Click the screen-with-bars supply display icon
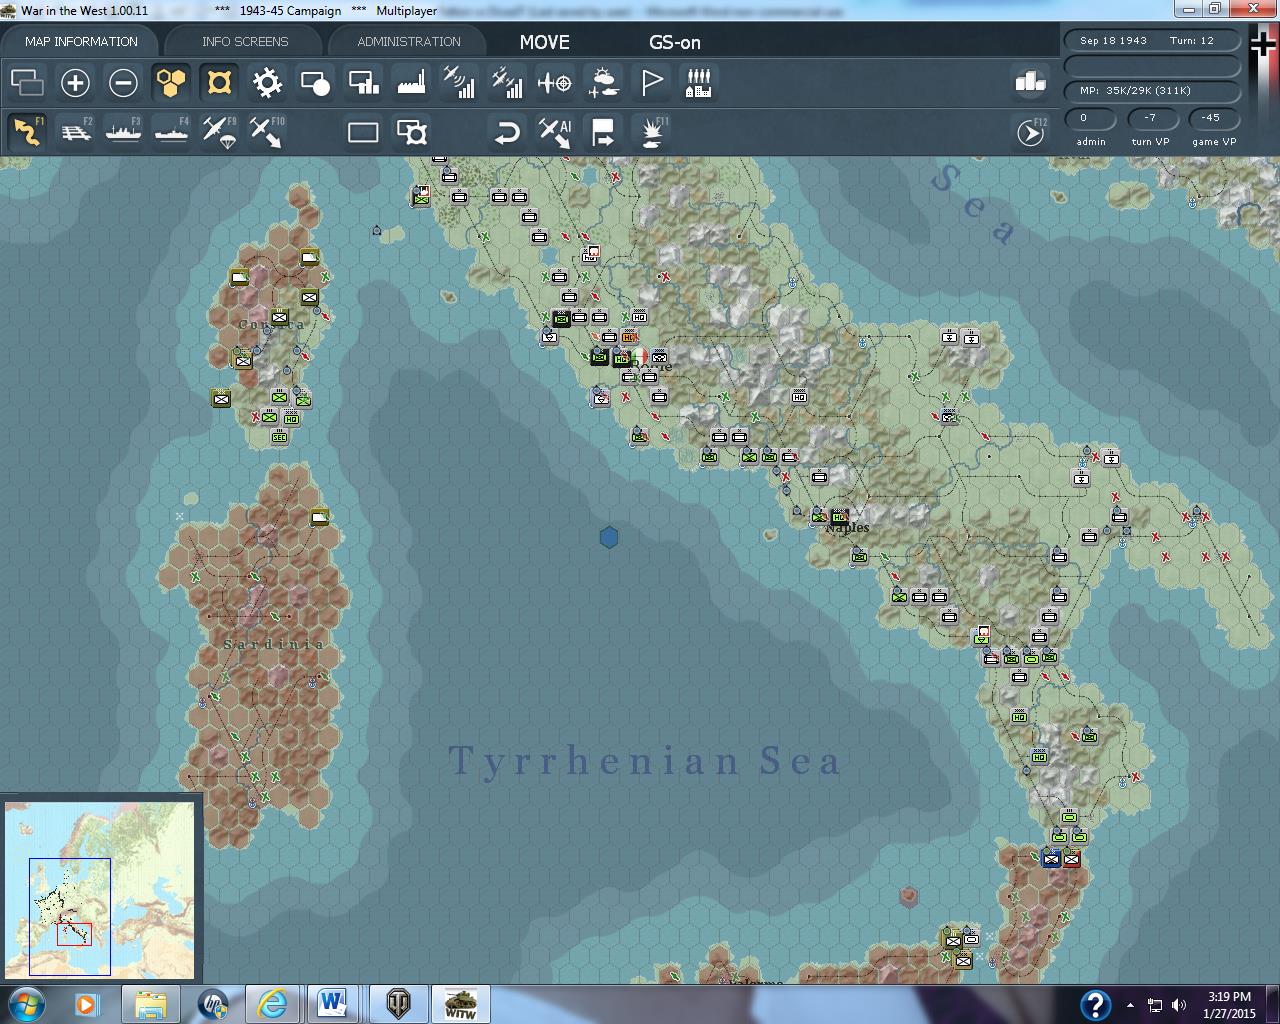Viewport: 1280px width, 1024px height. pos(363,82)
